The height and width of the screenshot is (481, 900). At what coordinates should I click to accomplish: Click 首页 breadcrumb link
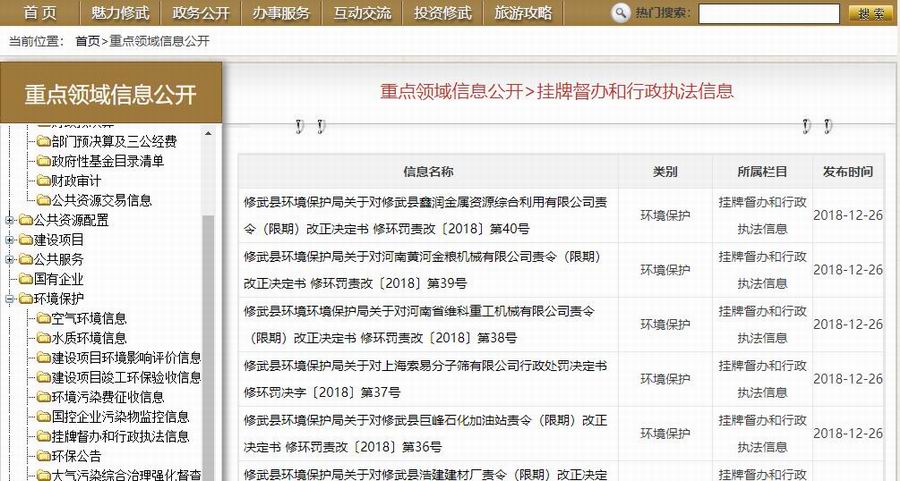(x=88, y=41)
